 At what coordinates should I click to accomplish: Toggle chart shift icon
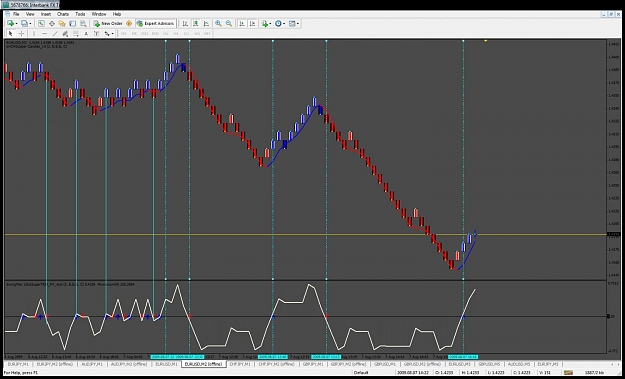pos(252,24)
